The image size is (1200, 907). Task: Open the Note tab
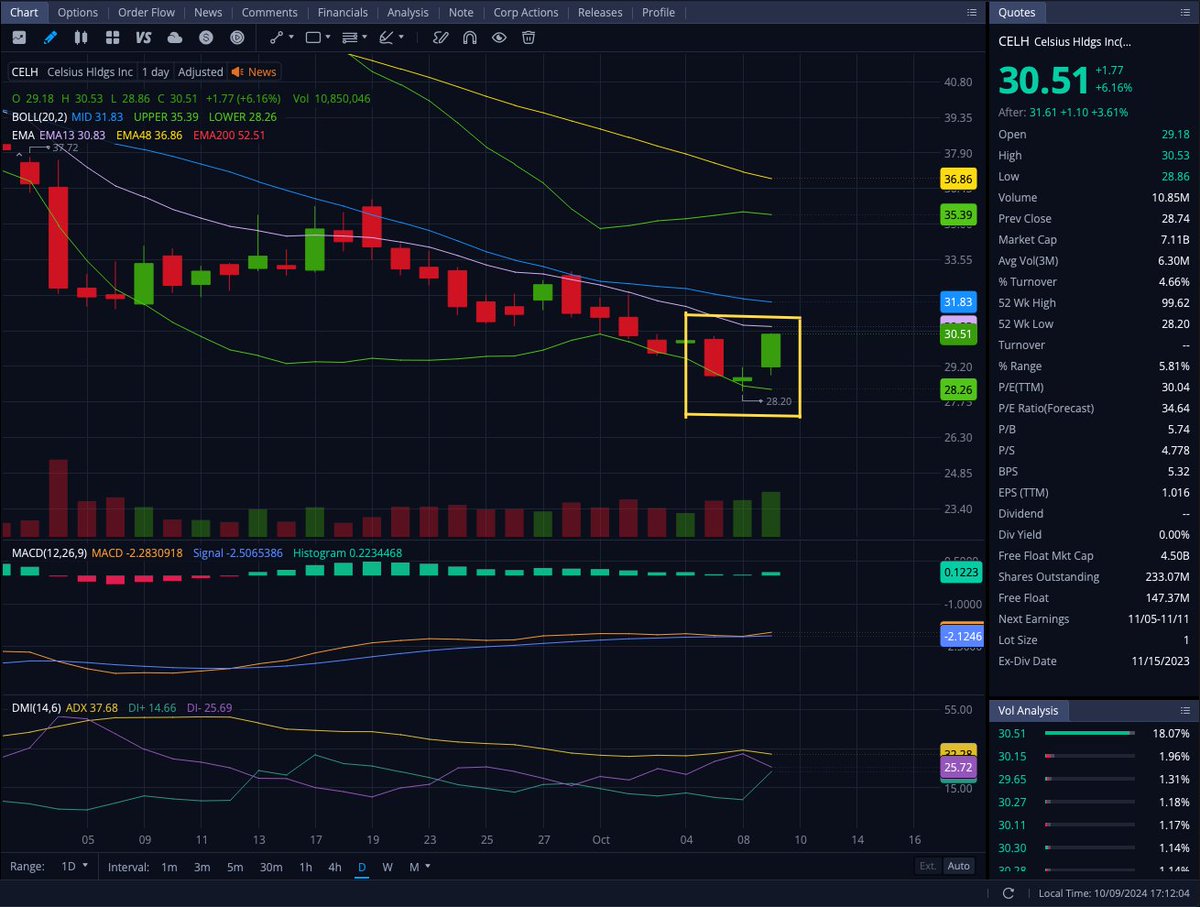461,12
